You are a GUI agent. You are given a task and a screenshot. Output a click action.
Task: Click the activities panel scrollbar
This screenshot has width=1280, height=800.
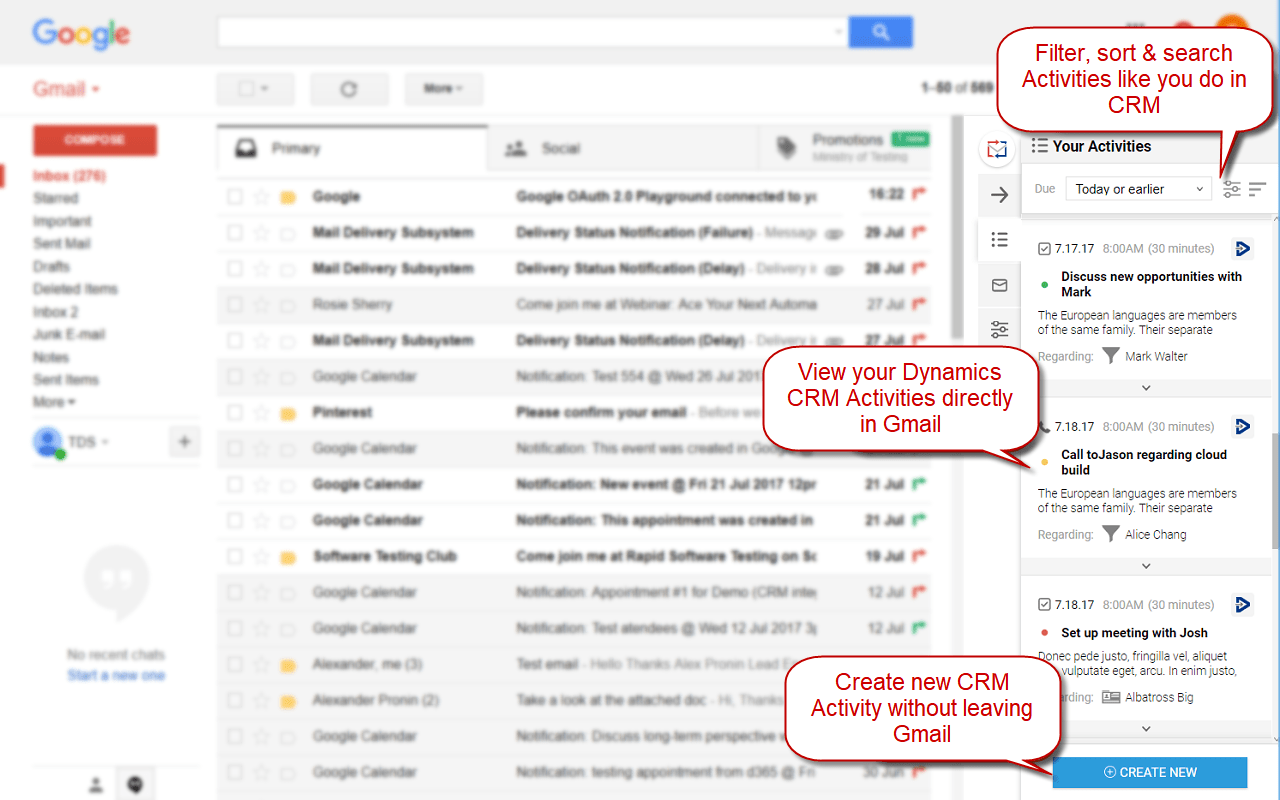1275,490
